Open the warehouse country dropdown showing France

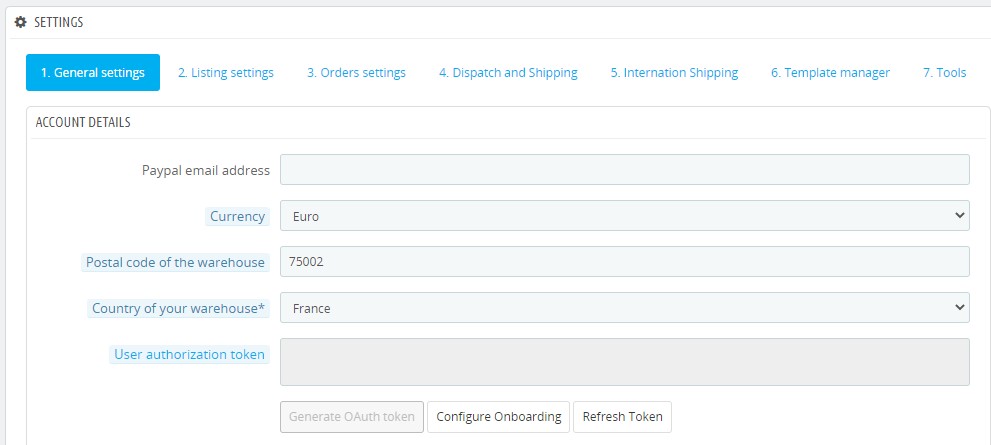point(624,308)
